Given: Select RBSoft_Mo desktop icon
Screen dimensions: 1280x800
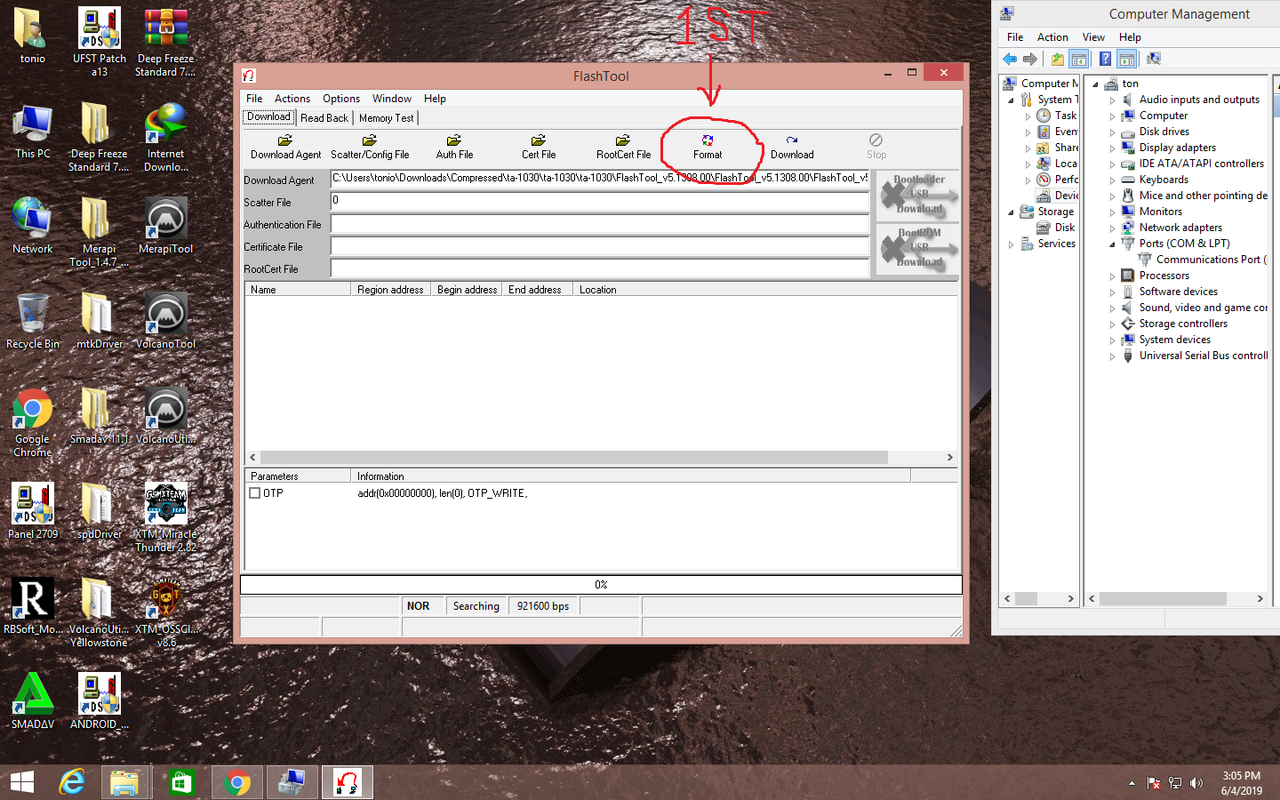Looking at the screenshot, I should click(32, 606).
